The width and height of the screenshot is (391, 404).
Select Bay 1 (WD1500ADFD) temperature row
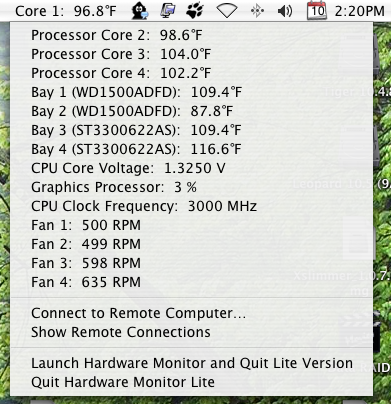point(191,92)
